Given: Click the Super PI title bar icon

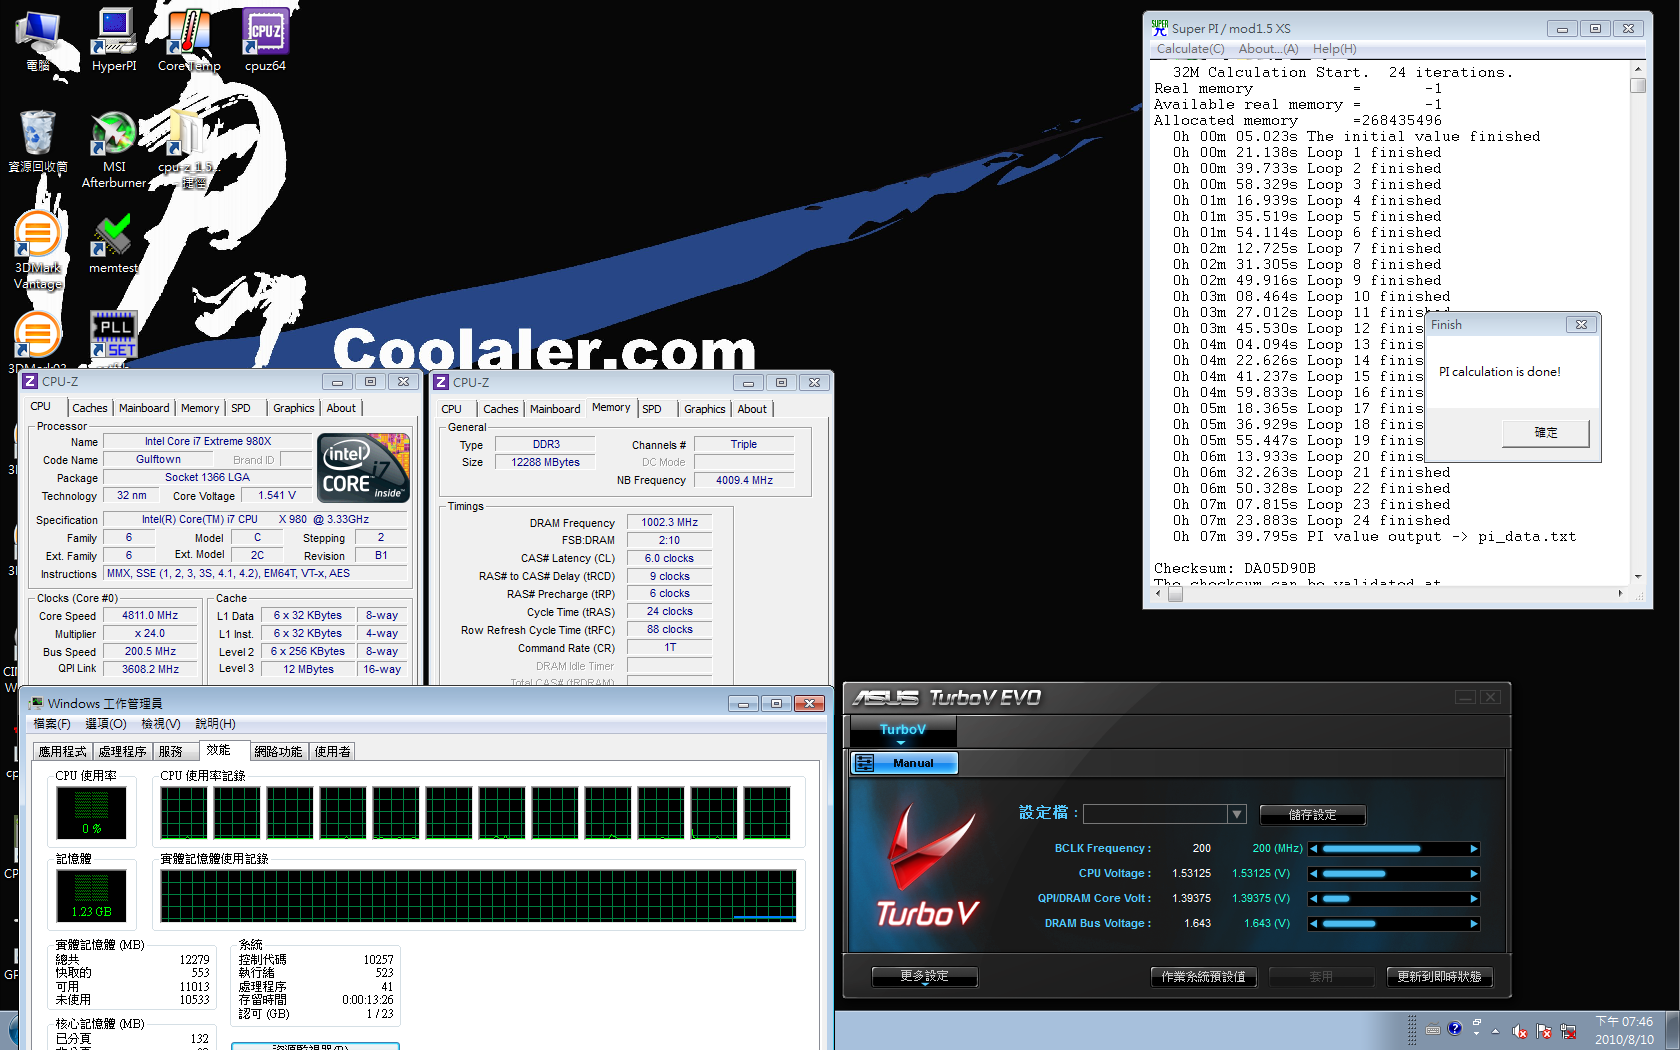Looking at the screenshot, I should pyautogui.click(x=1160, y=28).
